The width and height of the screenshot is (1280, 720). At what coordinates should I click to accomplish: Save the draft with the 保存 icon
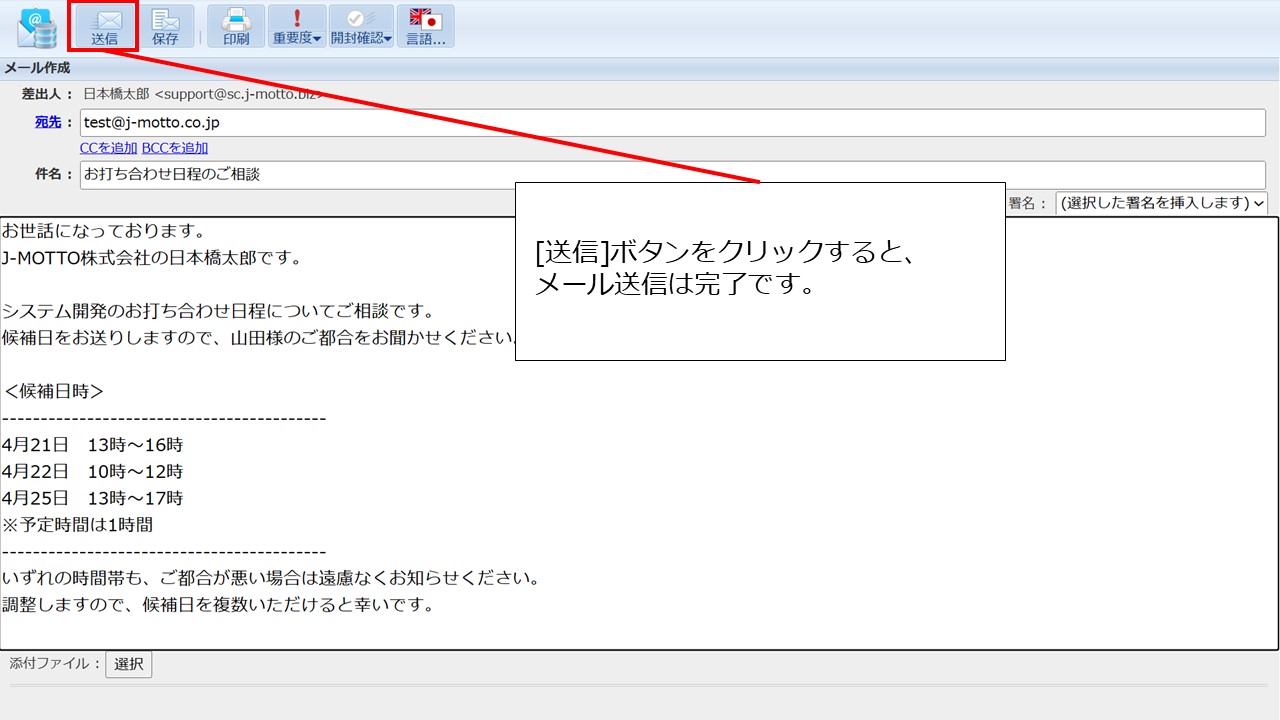pos(165,27)
